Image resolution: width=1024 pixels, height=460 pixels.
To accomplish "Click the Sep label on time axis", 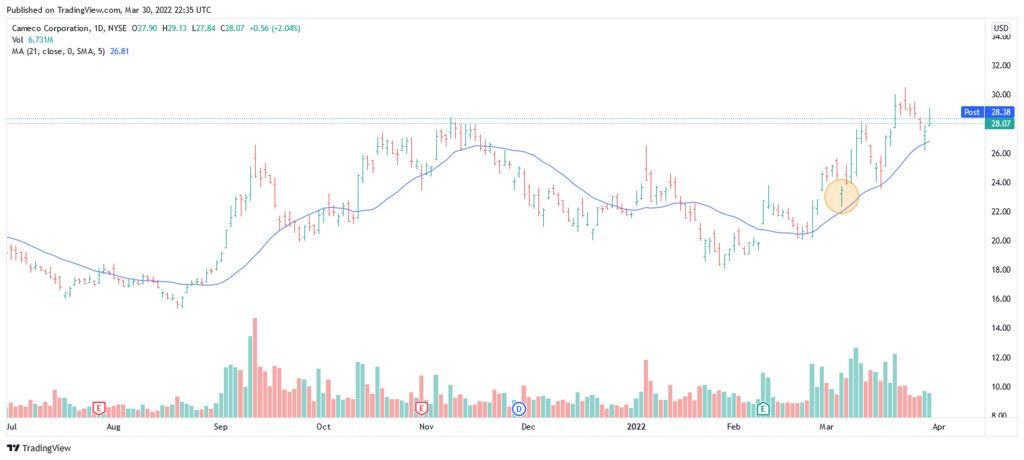I will coord(222,427).
